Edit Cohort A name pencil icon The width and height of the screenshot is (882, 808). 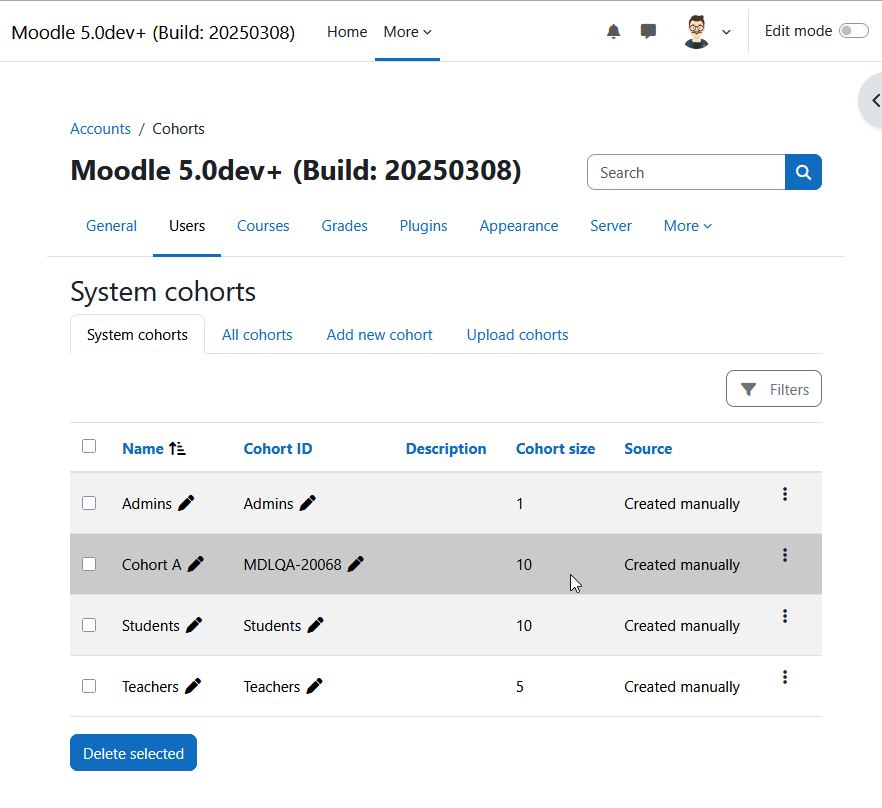point(196,564)
